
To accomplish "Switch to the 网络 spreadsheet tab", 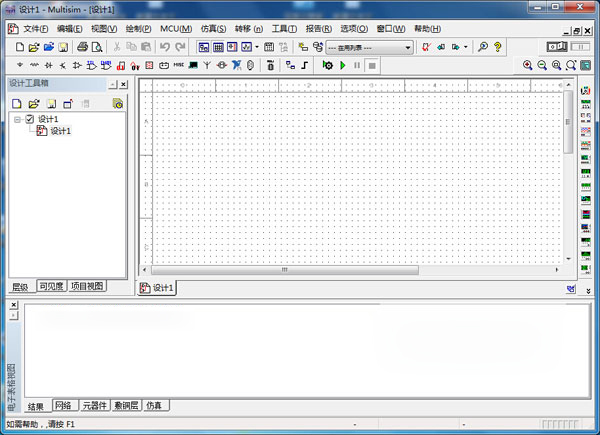I will (64, 406).
